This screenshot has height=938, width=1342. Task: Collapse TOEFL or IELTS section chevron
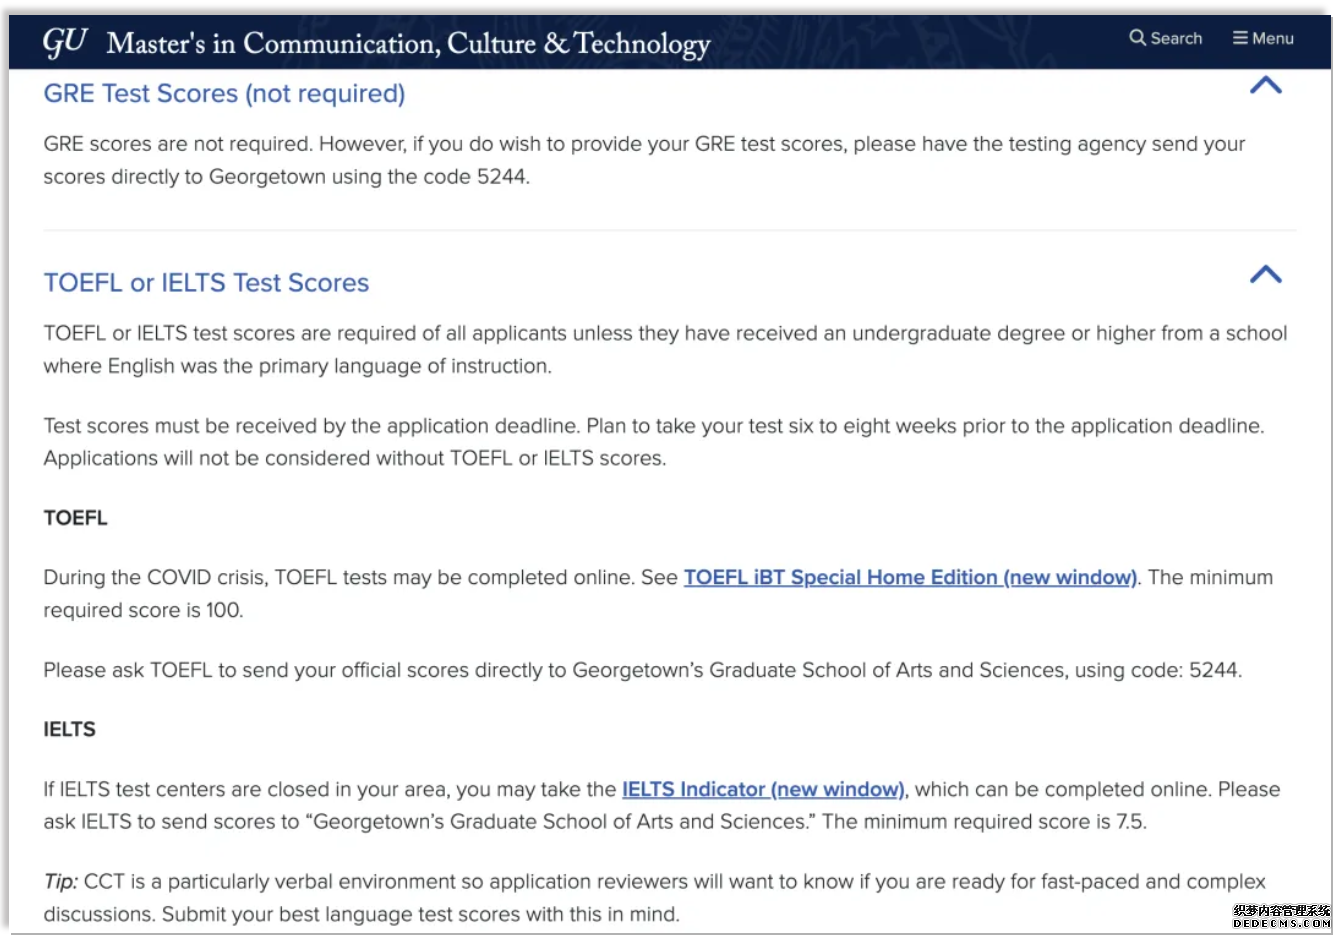[1265, 275]
